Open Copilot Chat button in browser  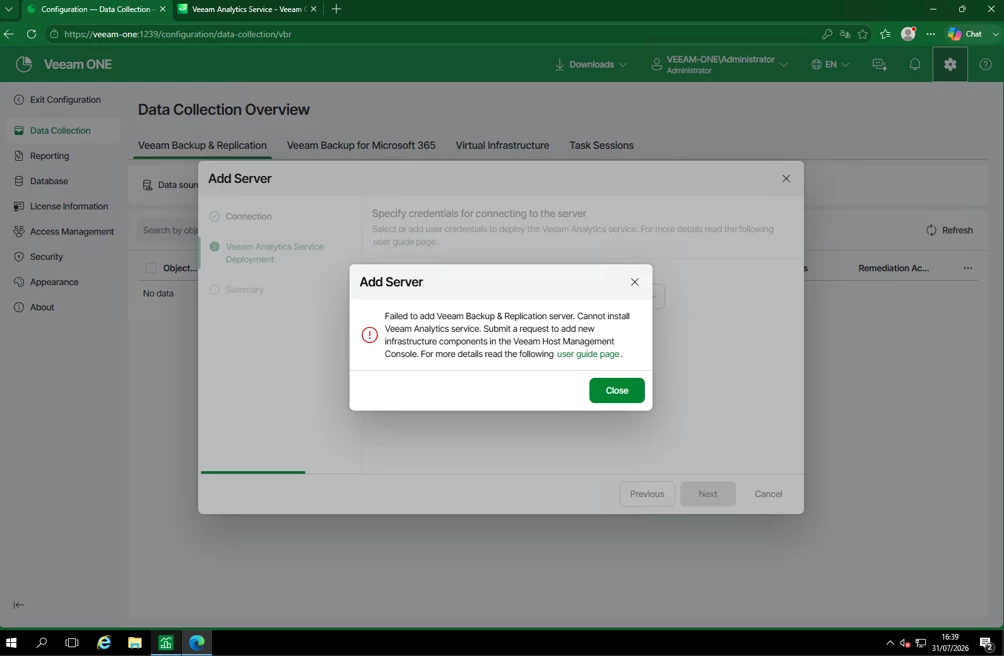(966, 34)
